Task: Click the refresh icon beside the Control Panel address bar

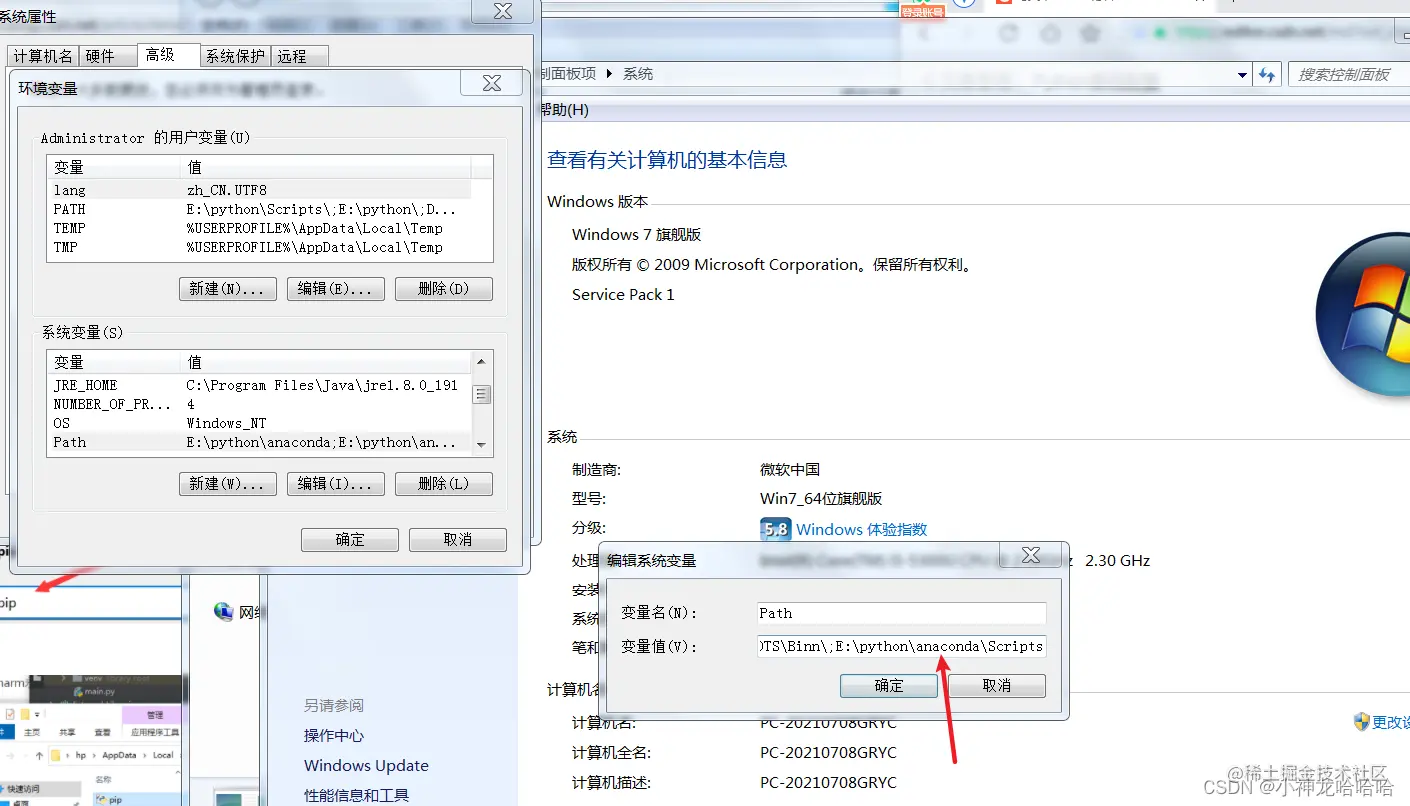Action: pos(1268,74)
